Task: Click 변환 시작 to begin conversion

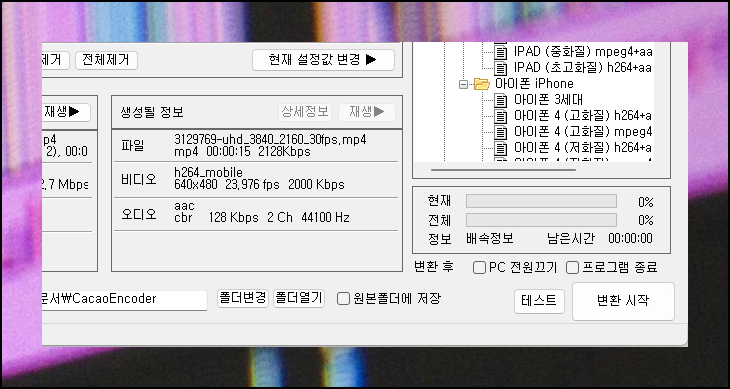Action: click(623, 301)
